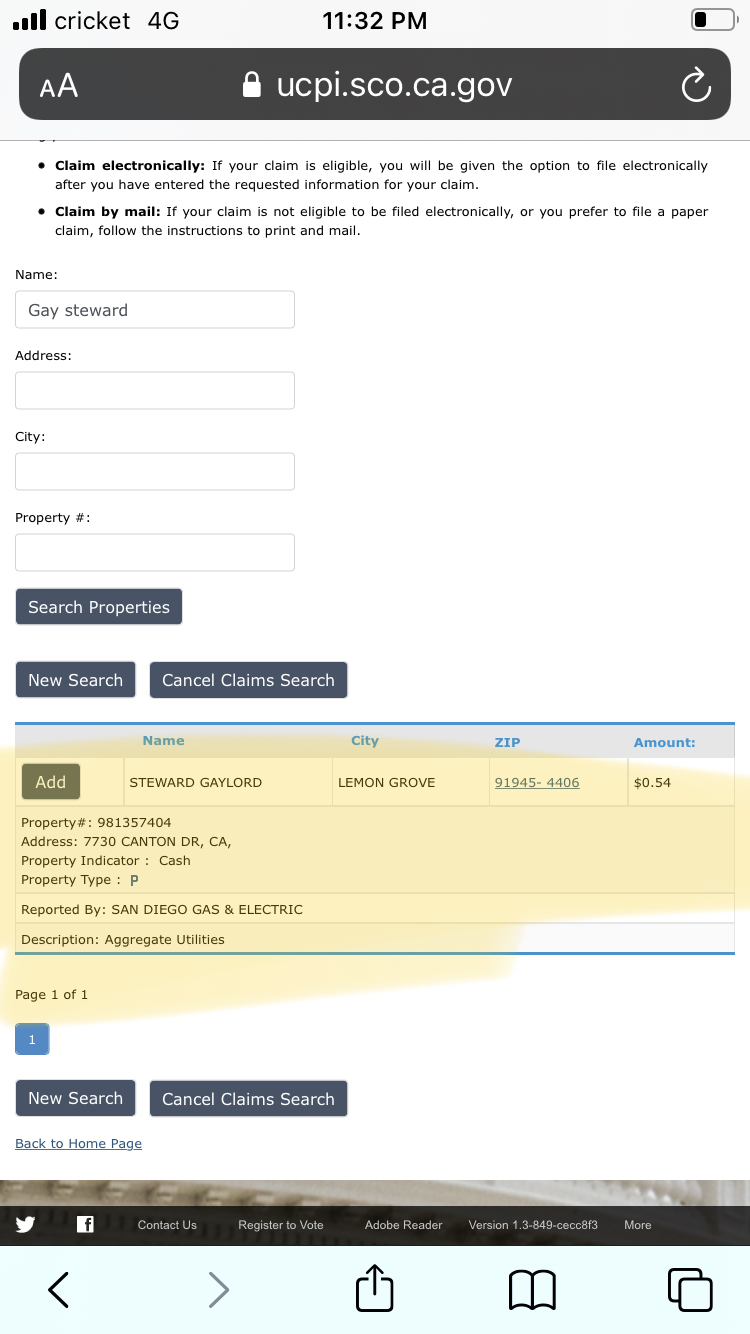Tap the battery indicator in status bar
The image size is (750, 1334).
tap(713, 19)
